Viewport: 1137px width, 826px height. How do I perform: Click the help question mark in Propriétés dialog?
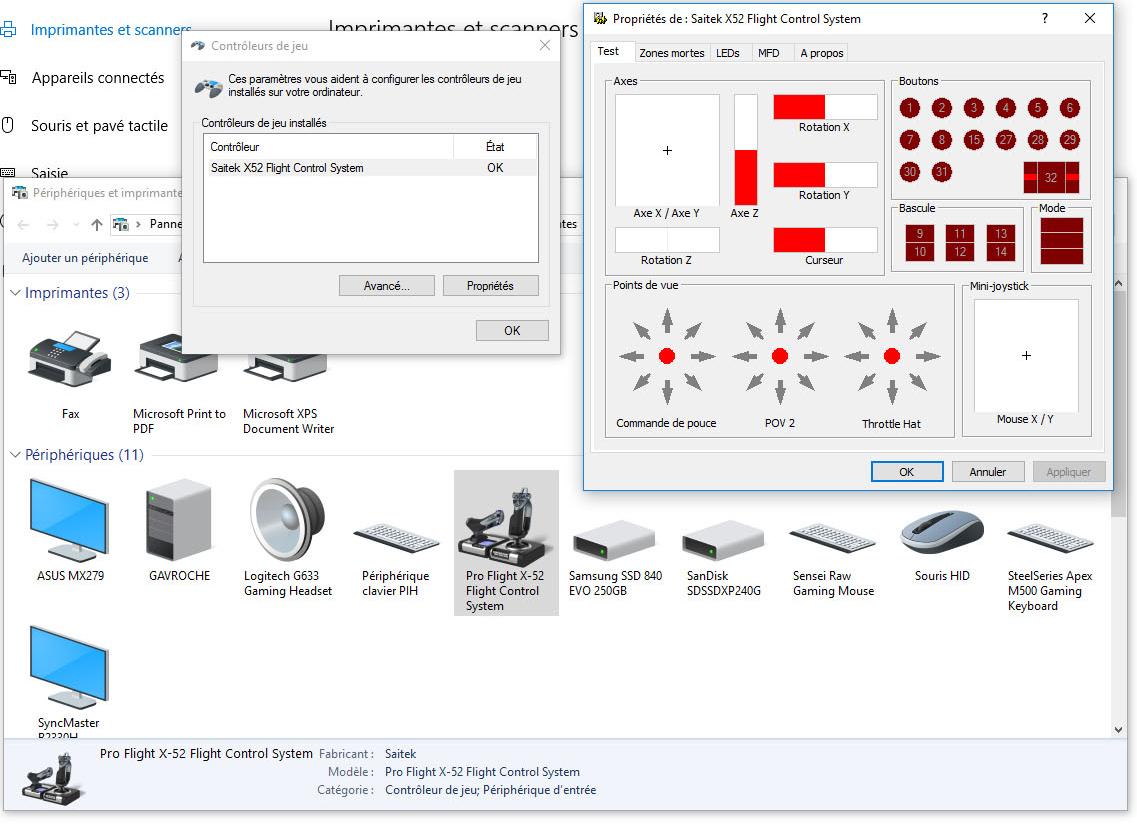click(1045, 18)
